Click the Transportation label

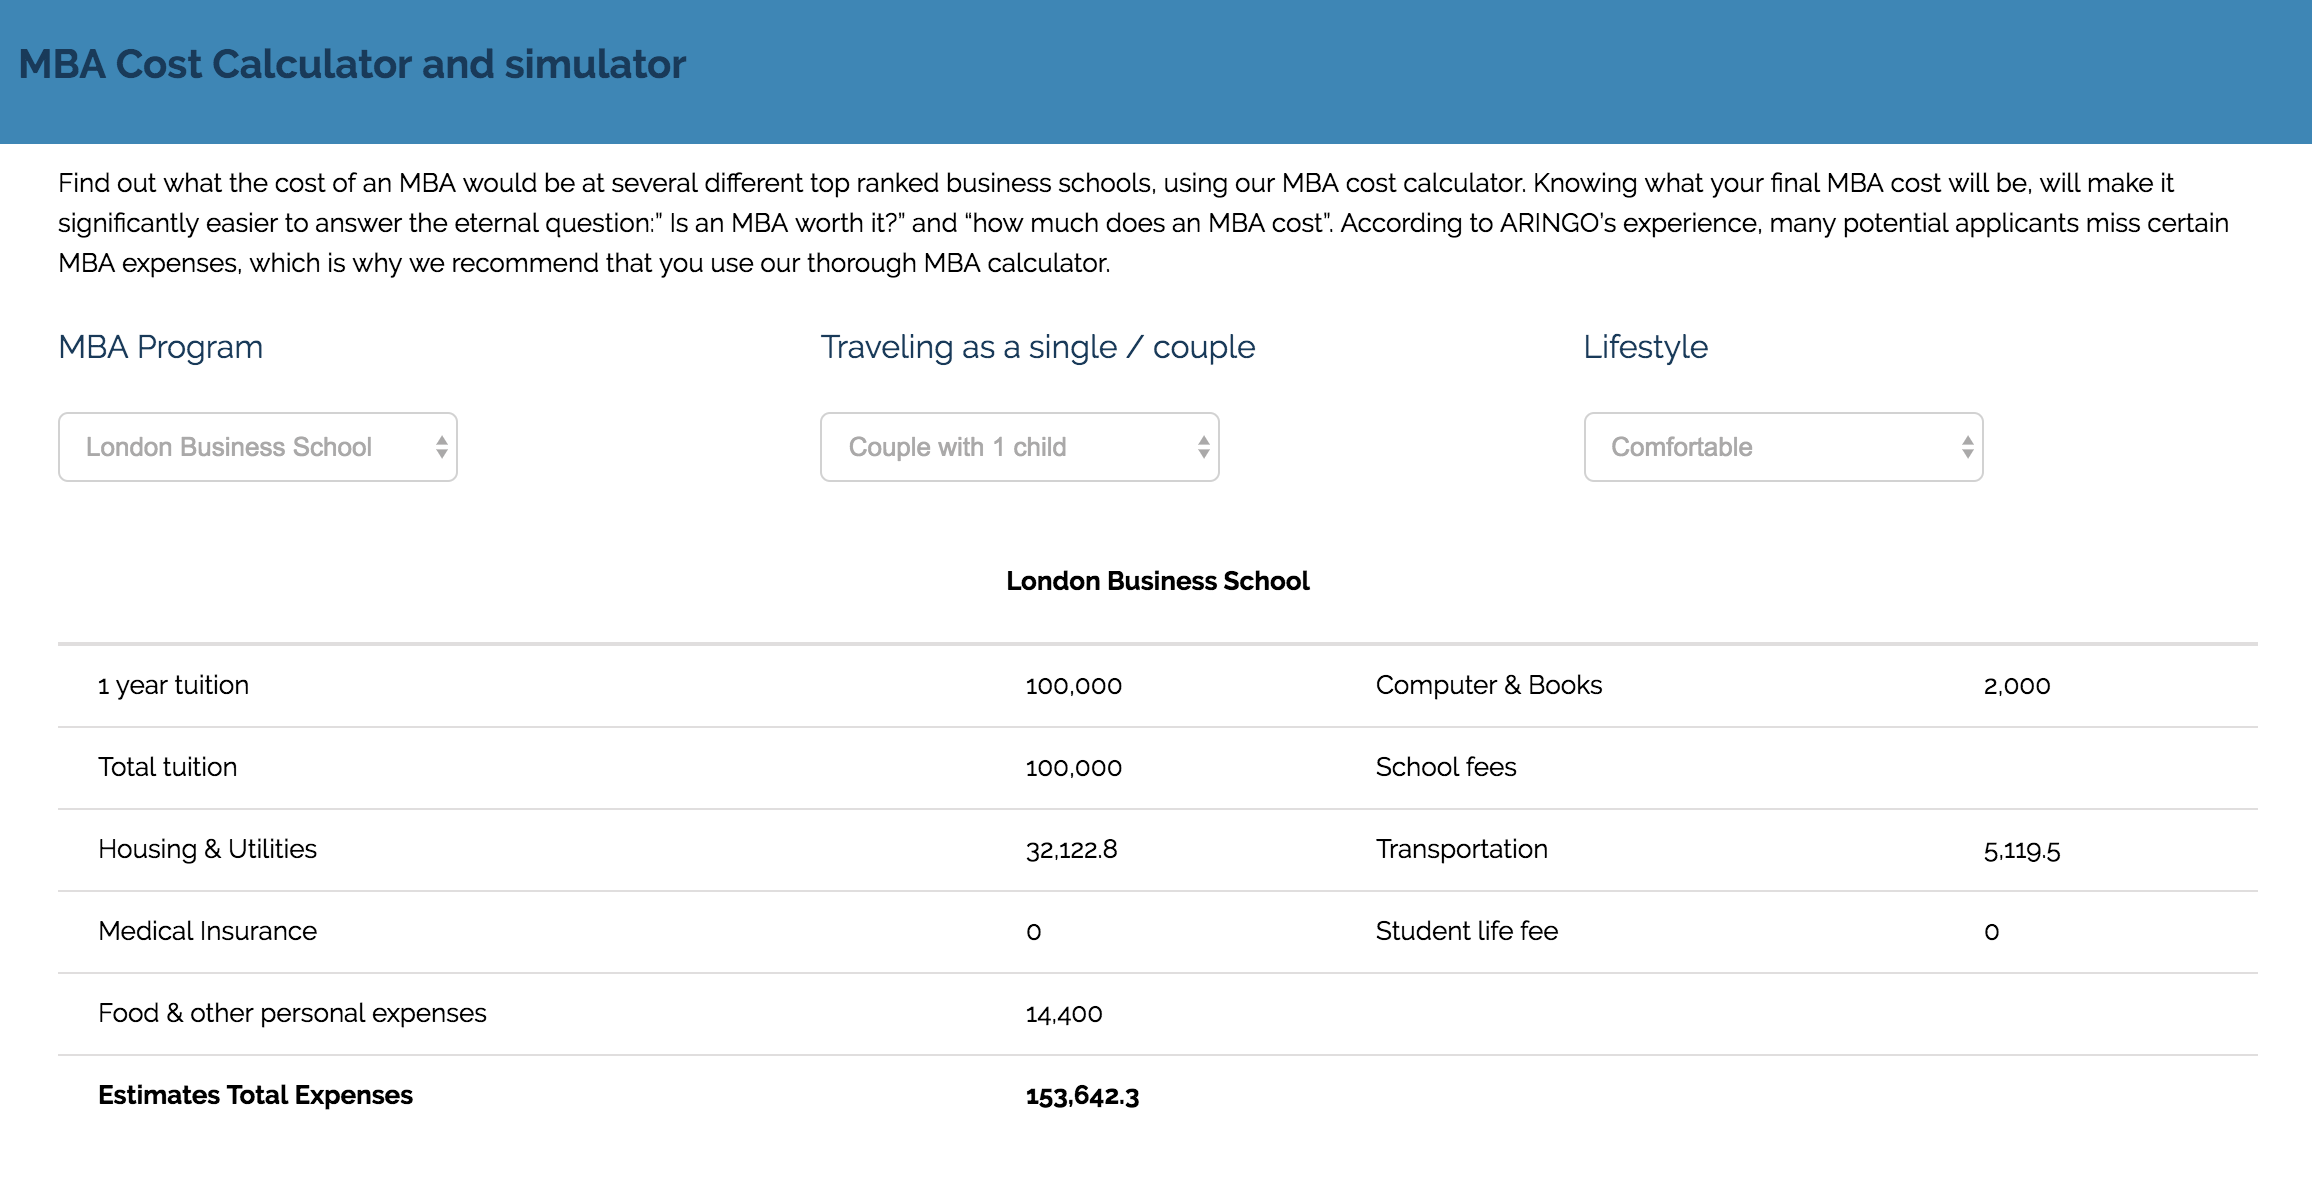[1462, 849]
